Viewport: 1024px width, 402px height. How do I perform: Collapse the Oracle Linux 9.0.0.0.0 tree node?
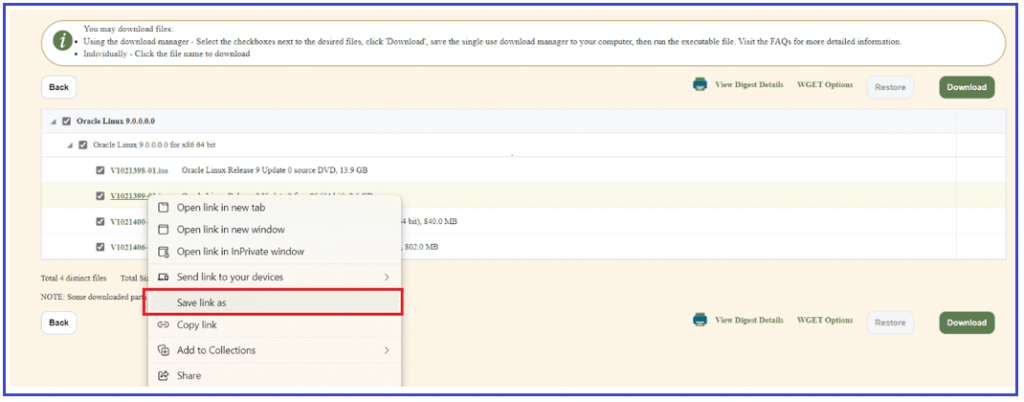click(x=53, y=122)
